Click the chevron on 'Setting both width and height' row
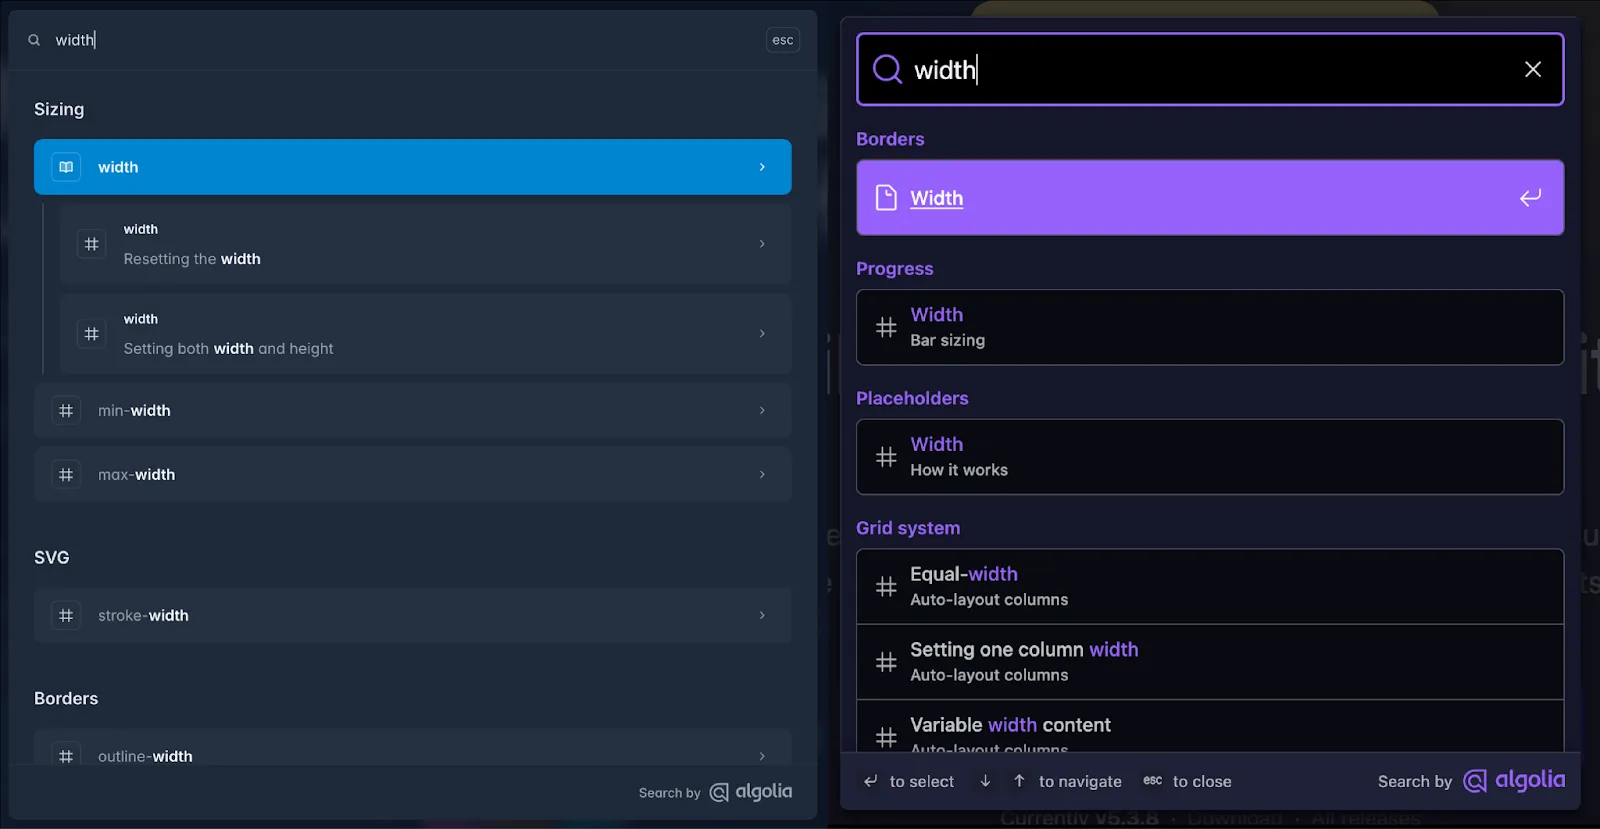Screen dimensions: 1600x829 [762, 334]
